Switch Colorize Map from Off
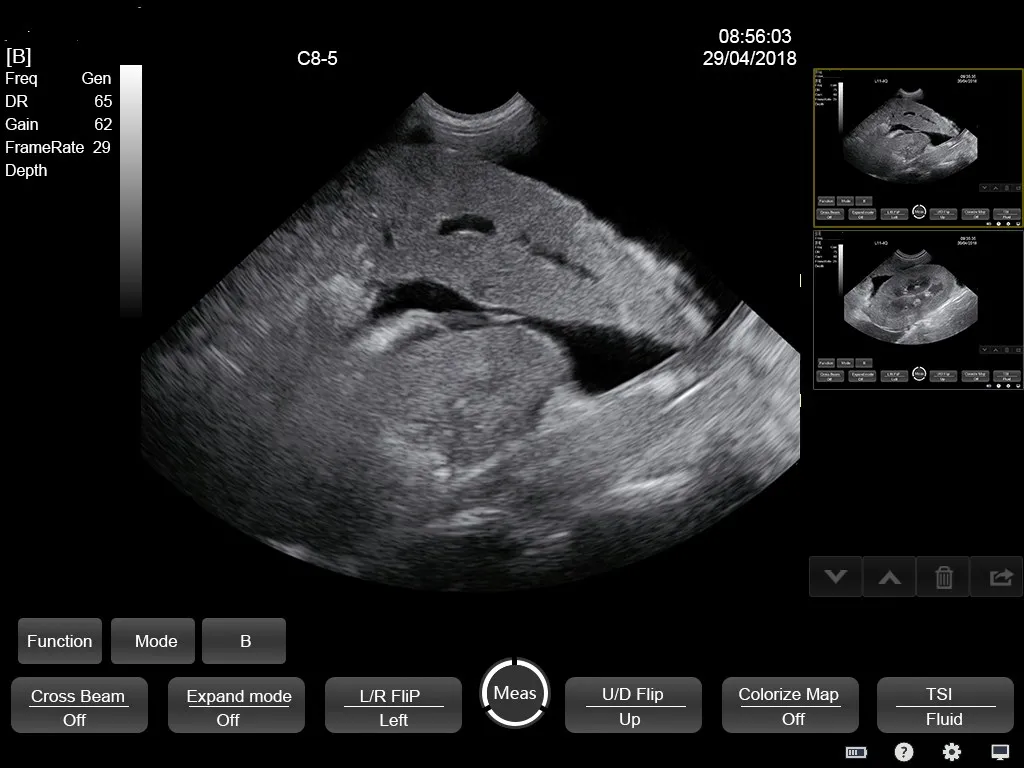1024x768 pixels. (790, 705)
